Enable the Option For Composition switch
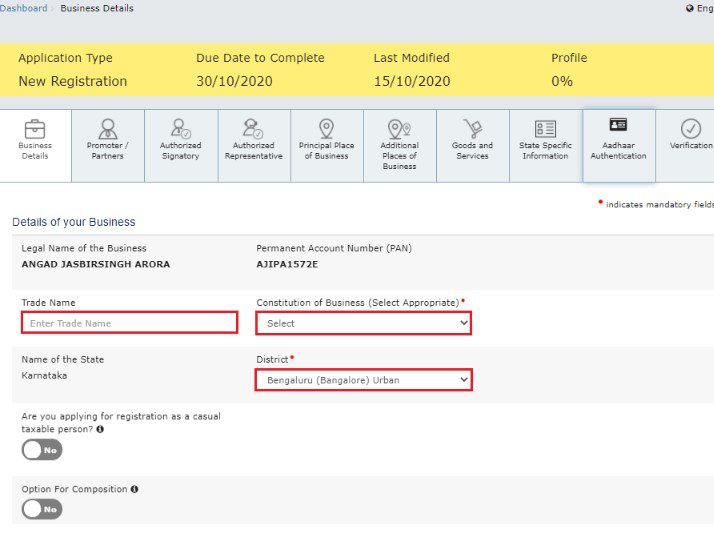This screenshot has height=546, width=714. (x=42, y=510)
